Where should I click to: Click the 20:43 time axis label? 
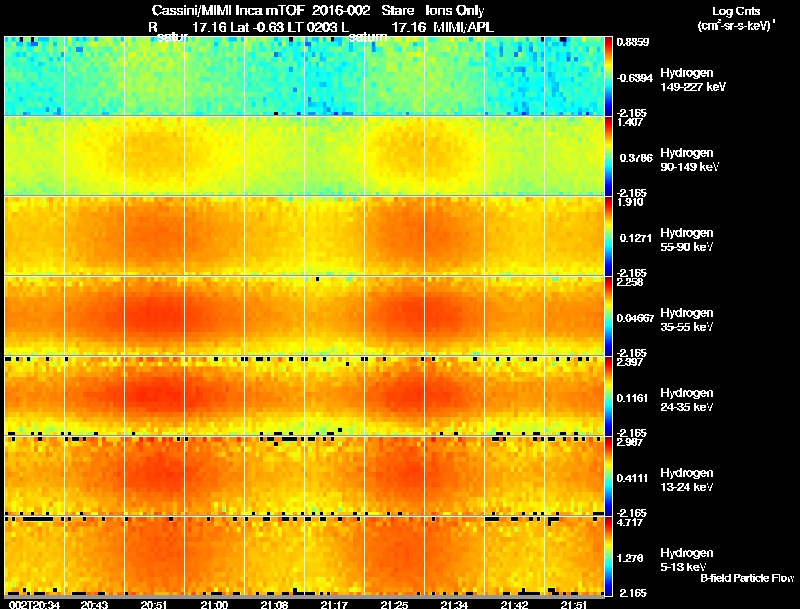(x=94, y=605)
